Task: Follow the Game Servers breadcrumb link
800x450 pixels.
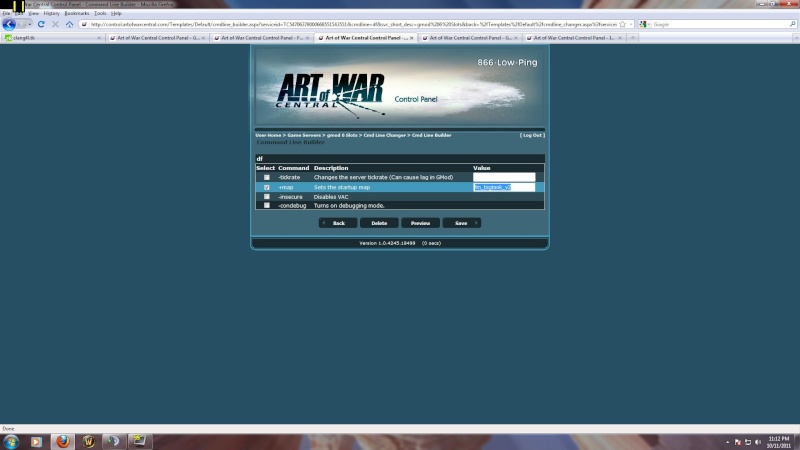Action: [304, 135]
